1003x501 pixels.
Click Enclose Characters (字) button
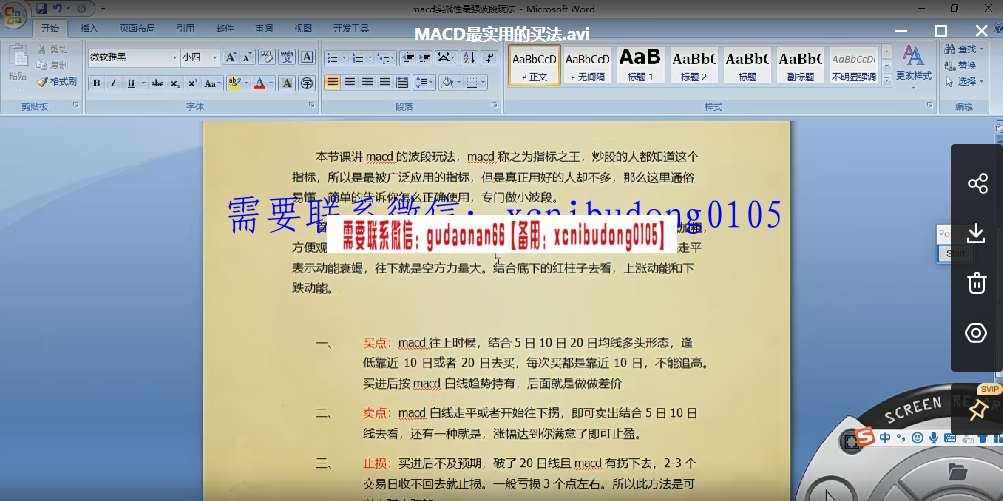point(307,83)
